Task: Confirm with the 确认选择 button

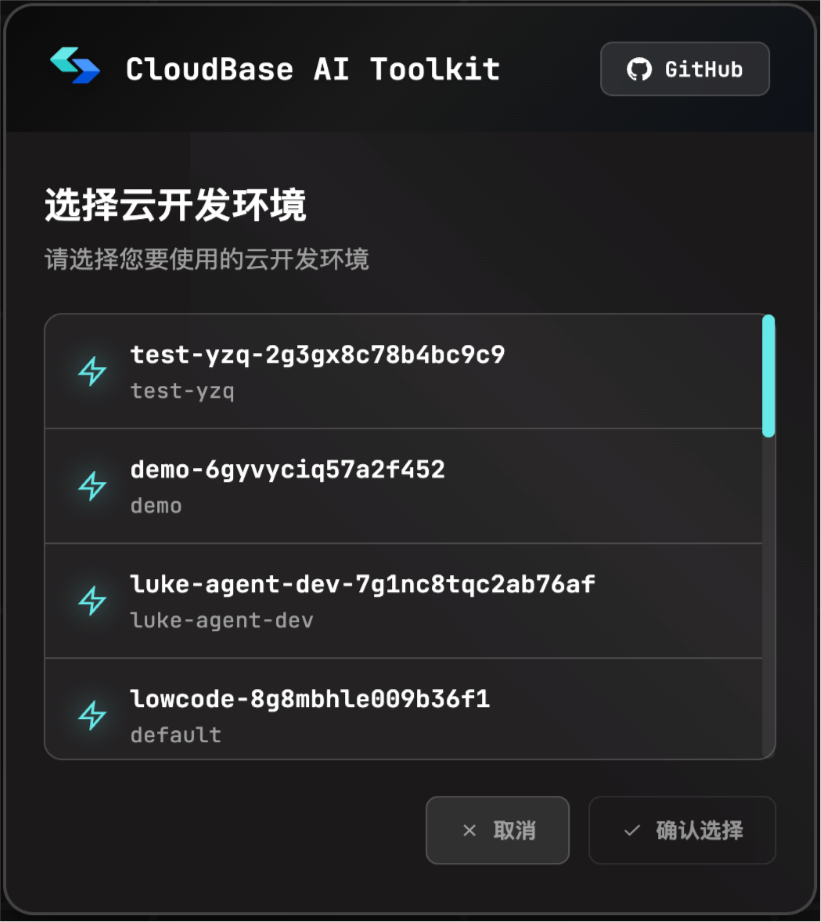Action: pos(682,830)
